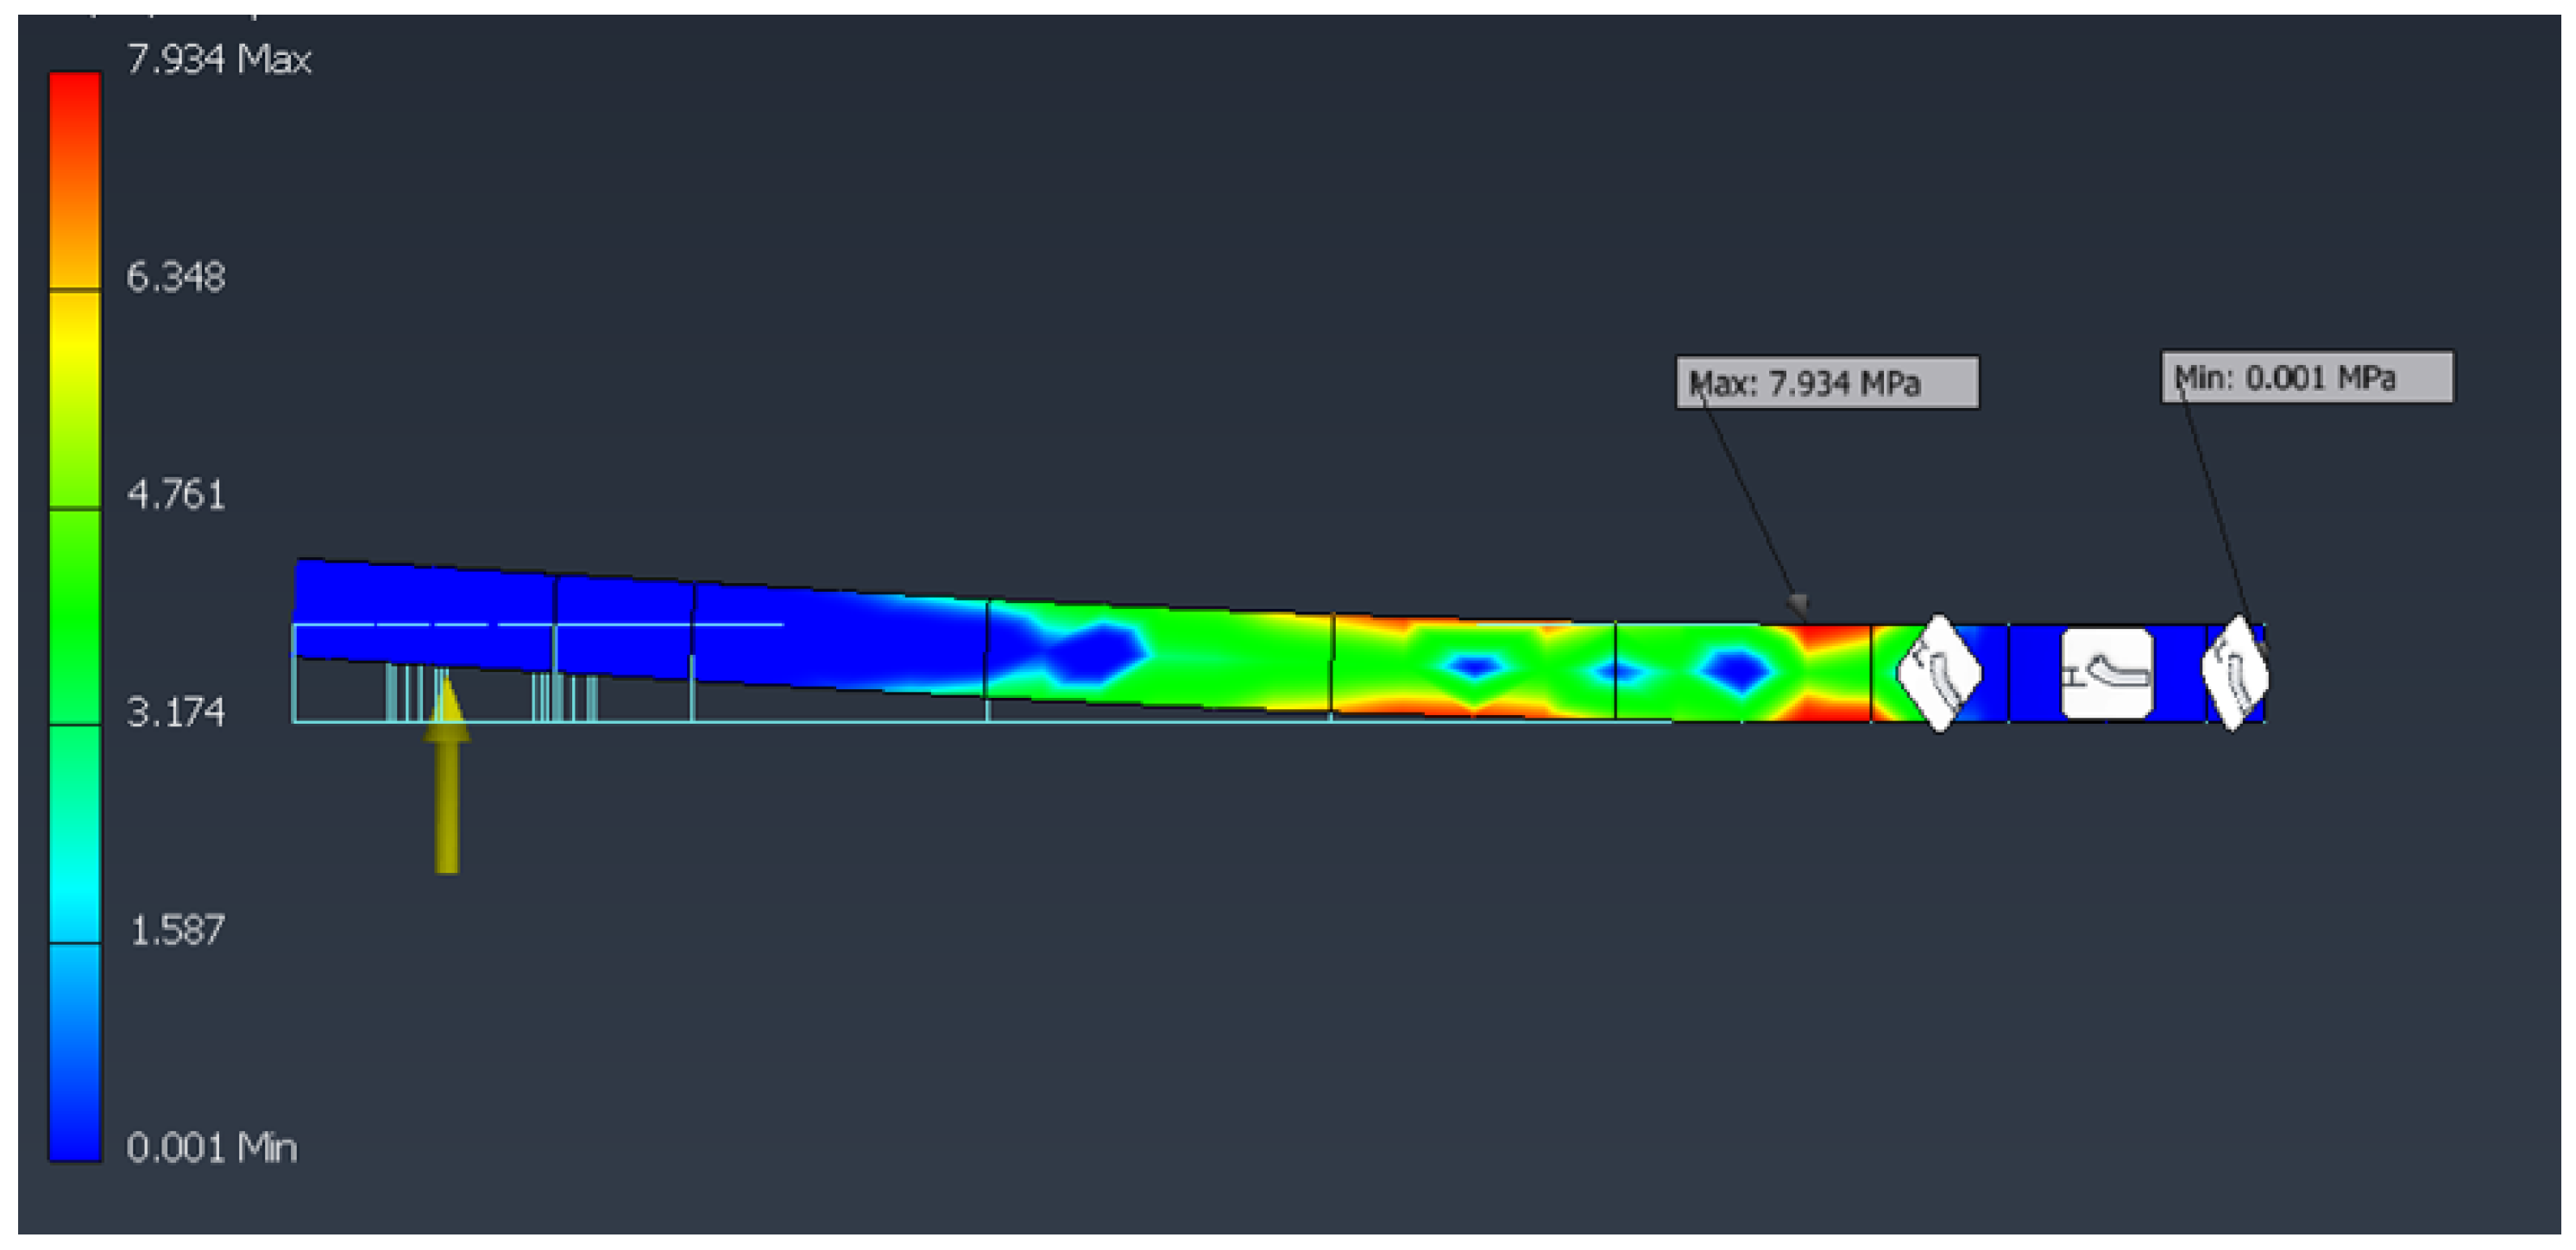Select the Max: 7.934 MPa probe label

1826,383
